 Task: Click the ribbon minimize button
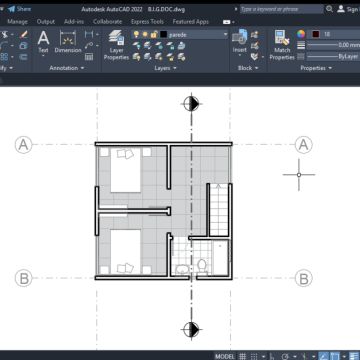coord(226,22)
